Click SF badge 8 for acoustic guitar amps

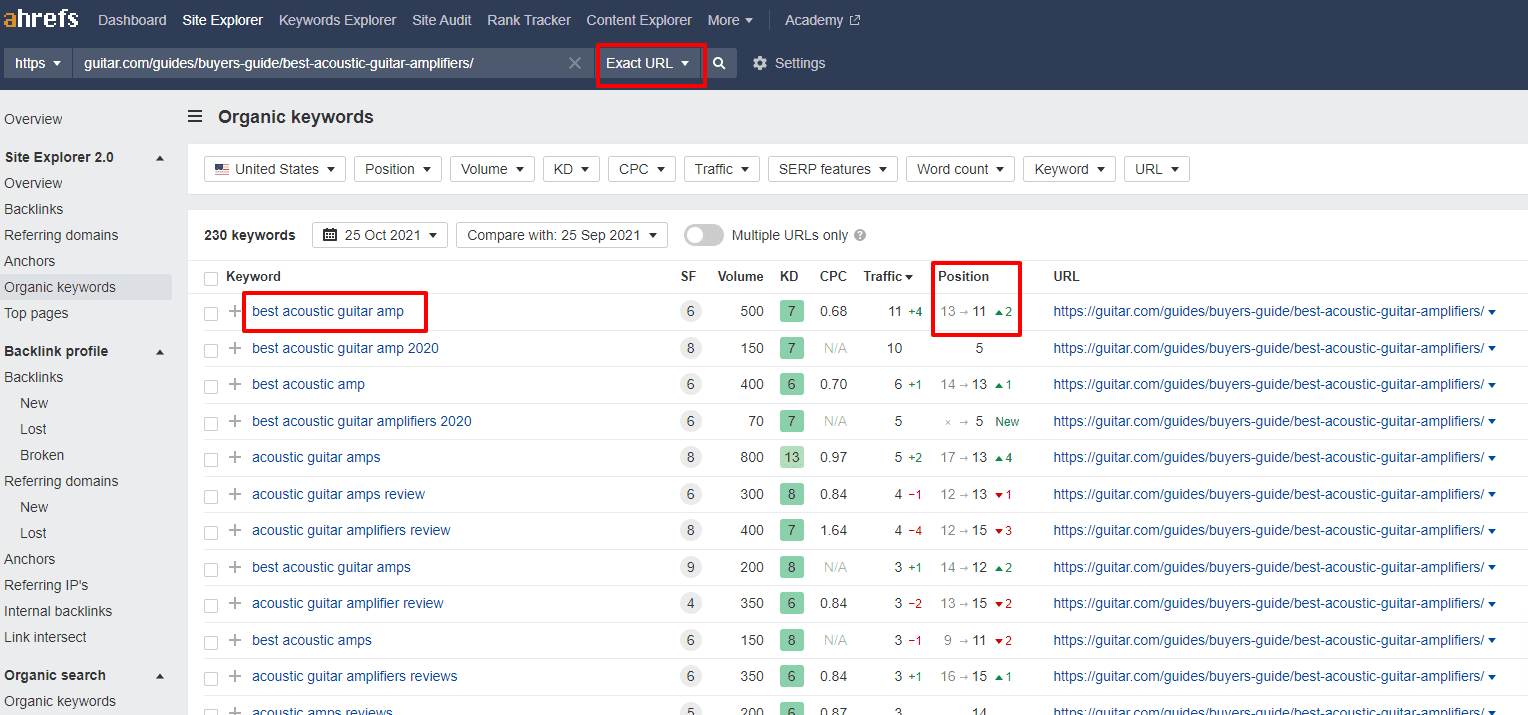point(690,458)
